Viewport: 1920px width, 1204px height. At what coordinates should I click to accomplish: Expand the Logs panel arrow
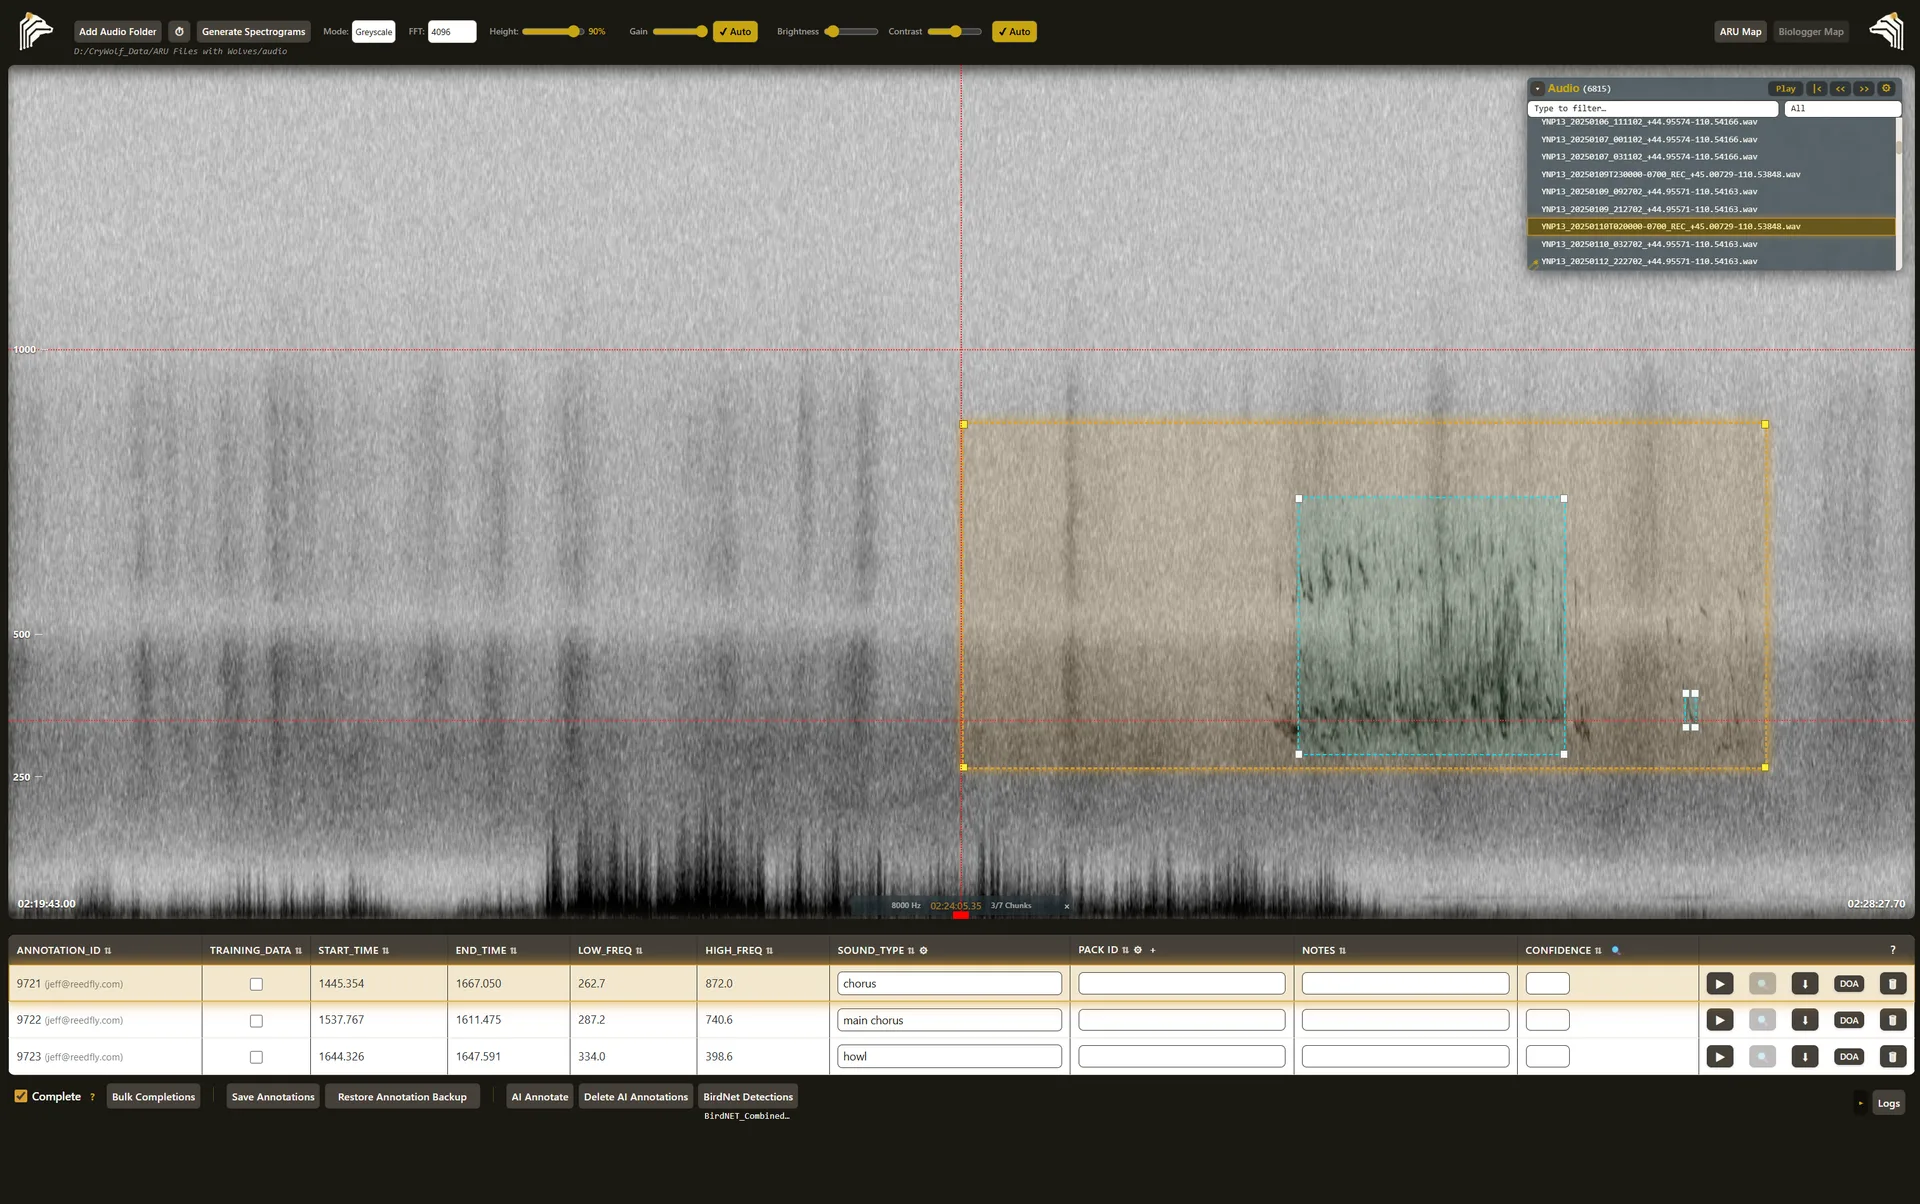(1860, 1103)
